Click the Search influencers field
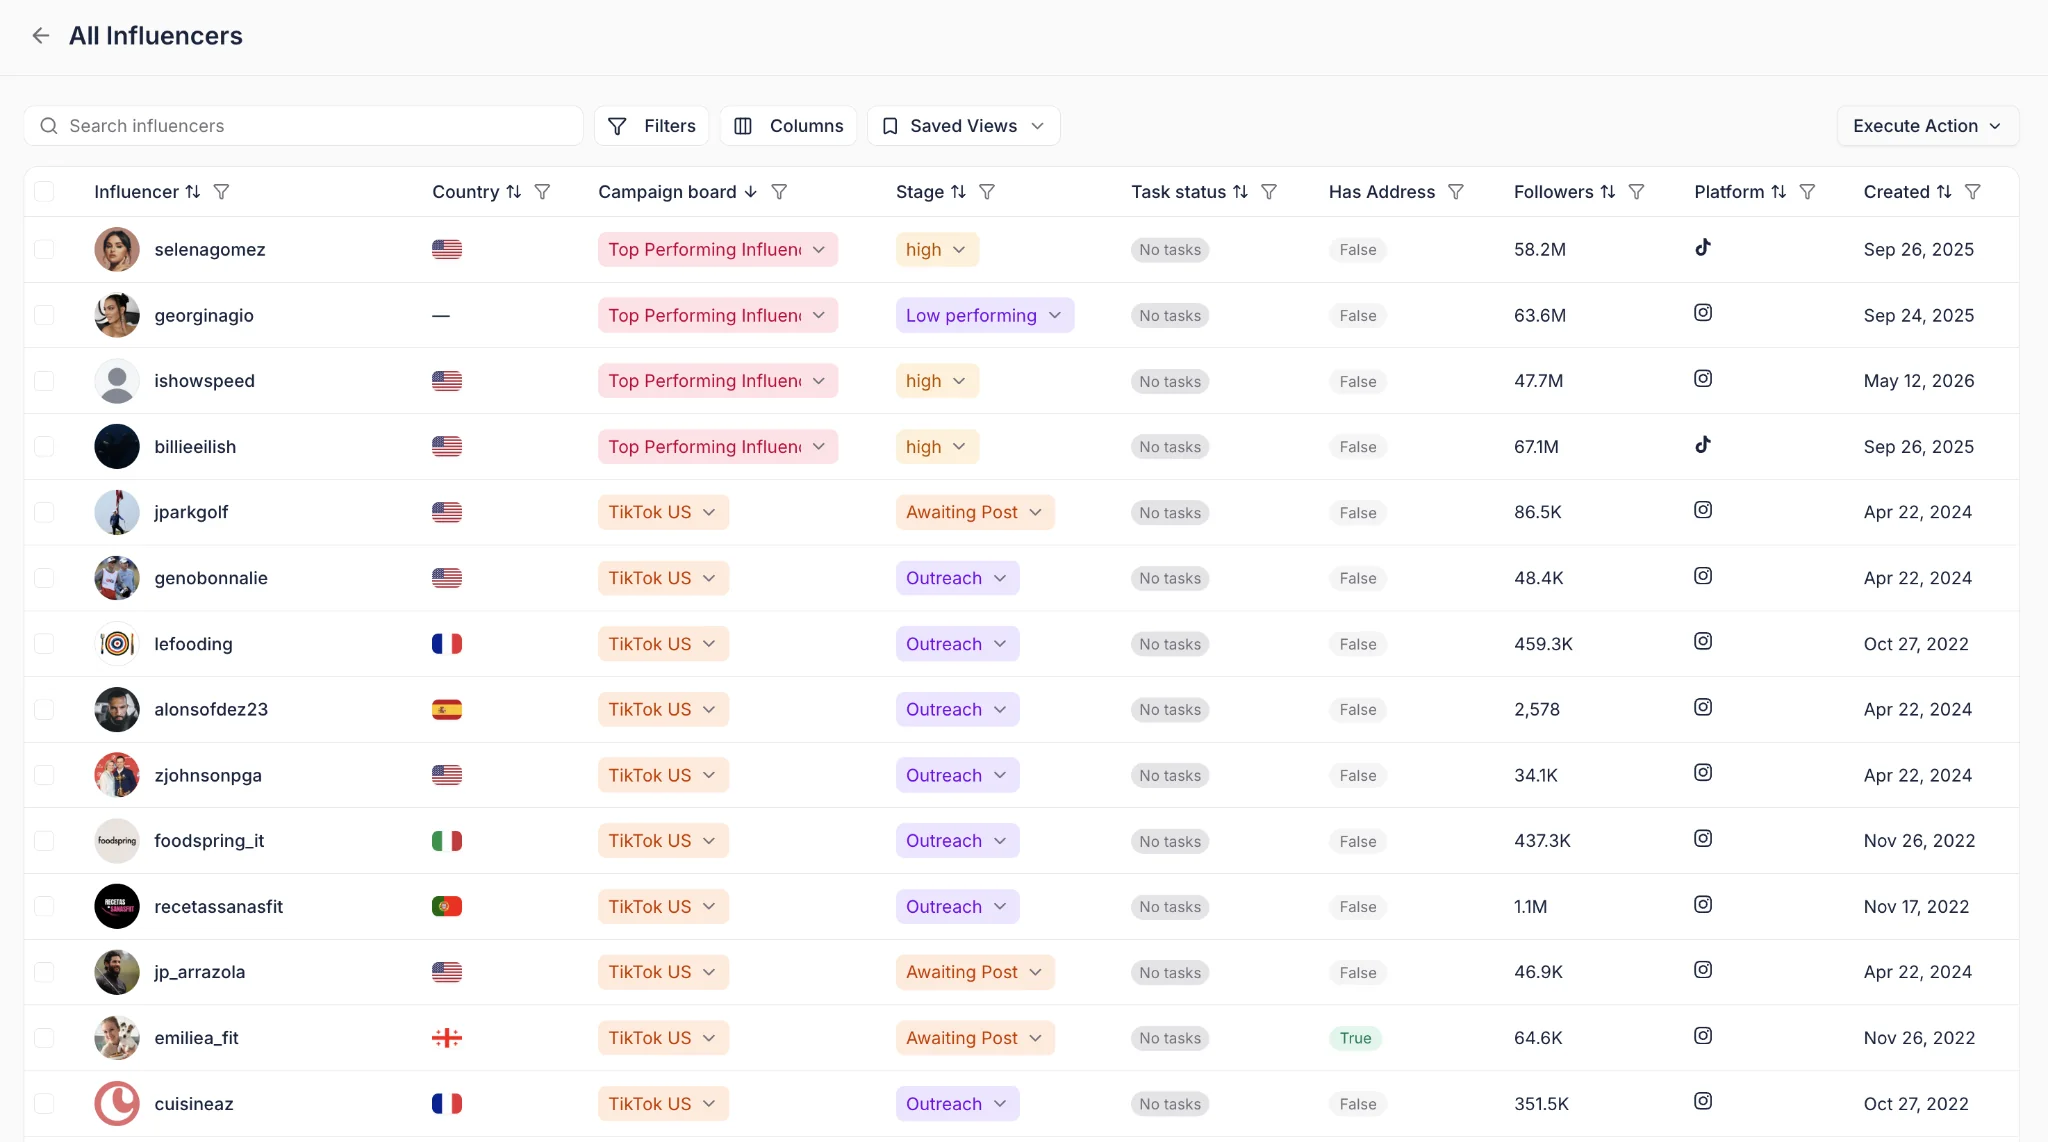Viewport: 2048px width, 1142px height. point(303,126)
